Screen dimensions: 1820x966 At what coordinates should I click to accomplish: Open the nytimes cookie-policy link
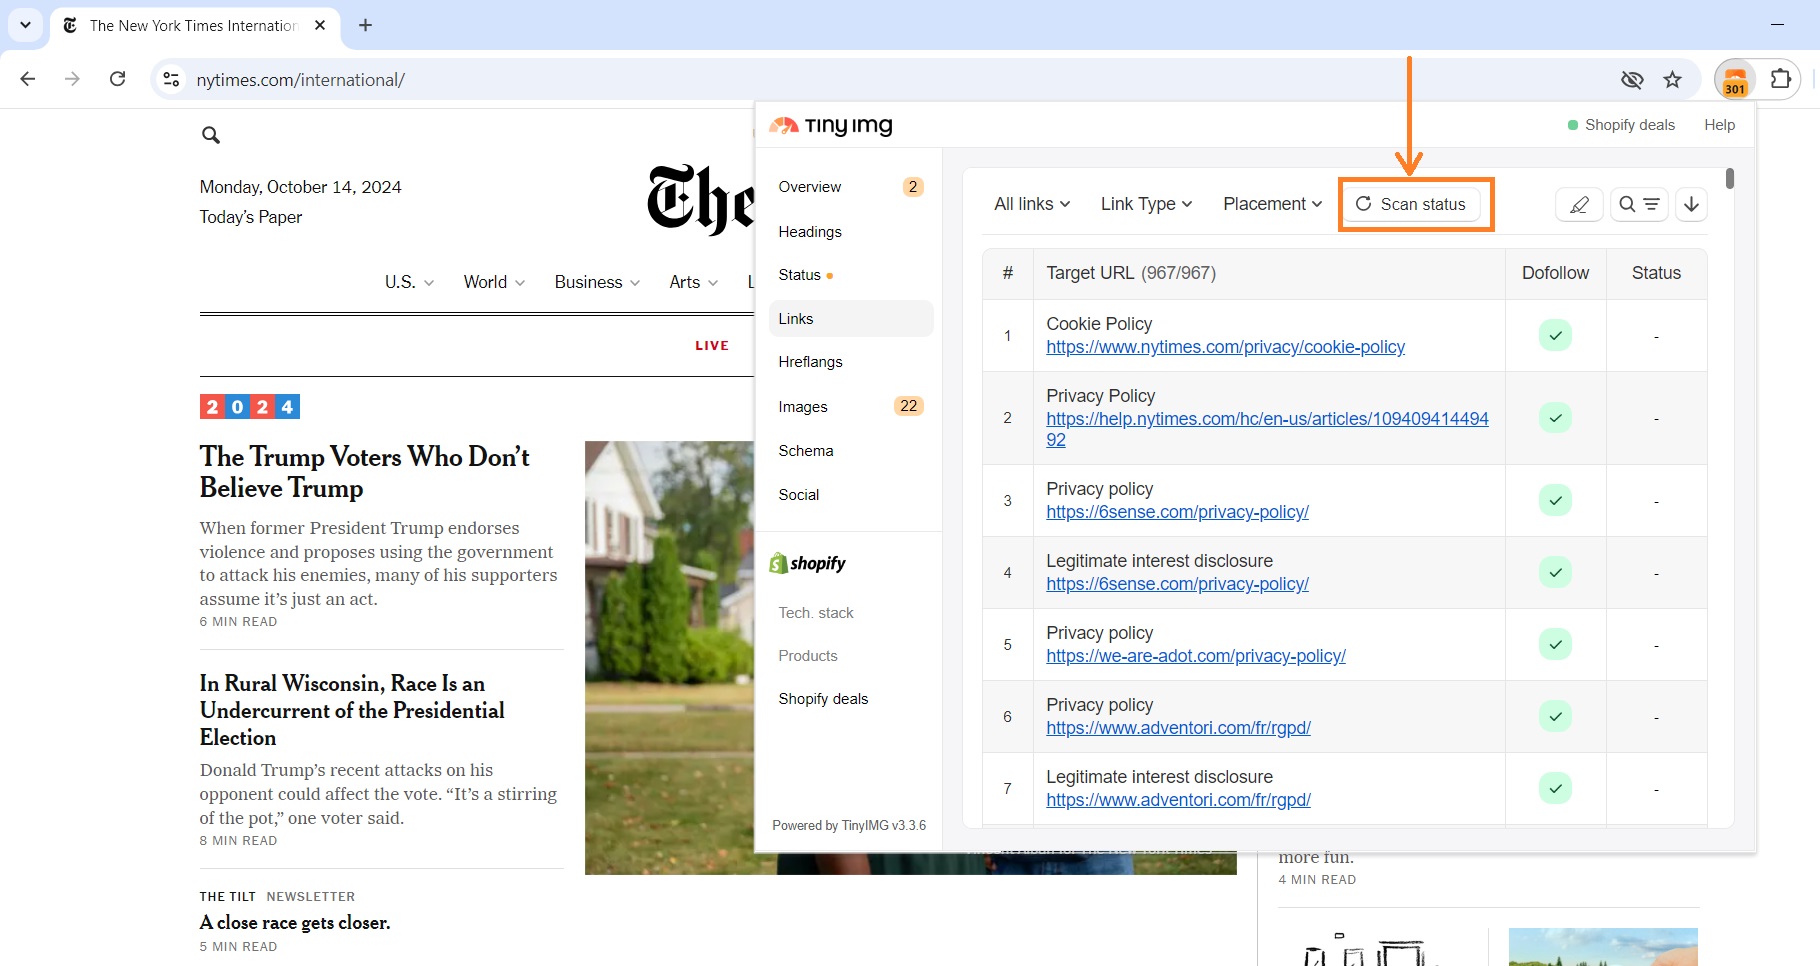(x=1224, y=347)
